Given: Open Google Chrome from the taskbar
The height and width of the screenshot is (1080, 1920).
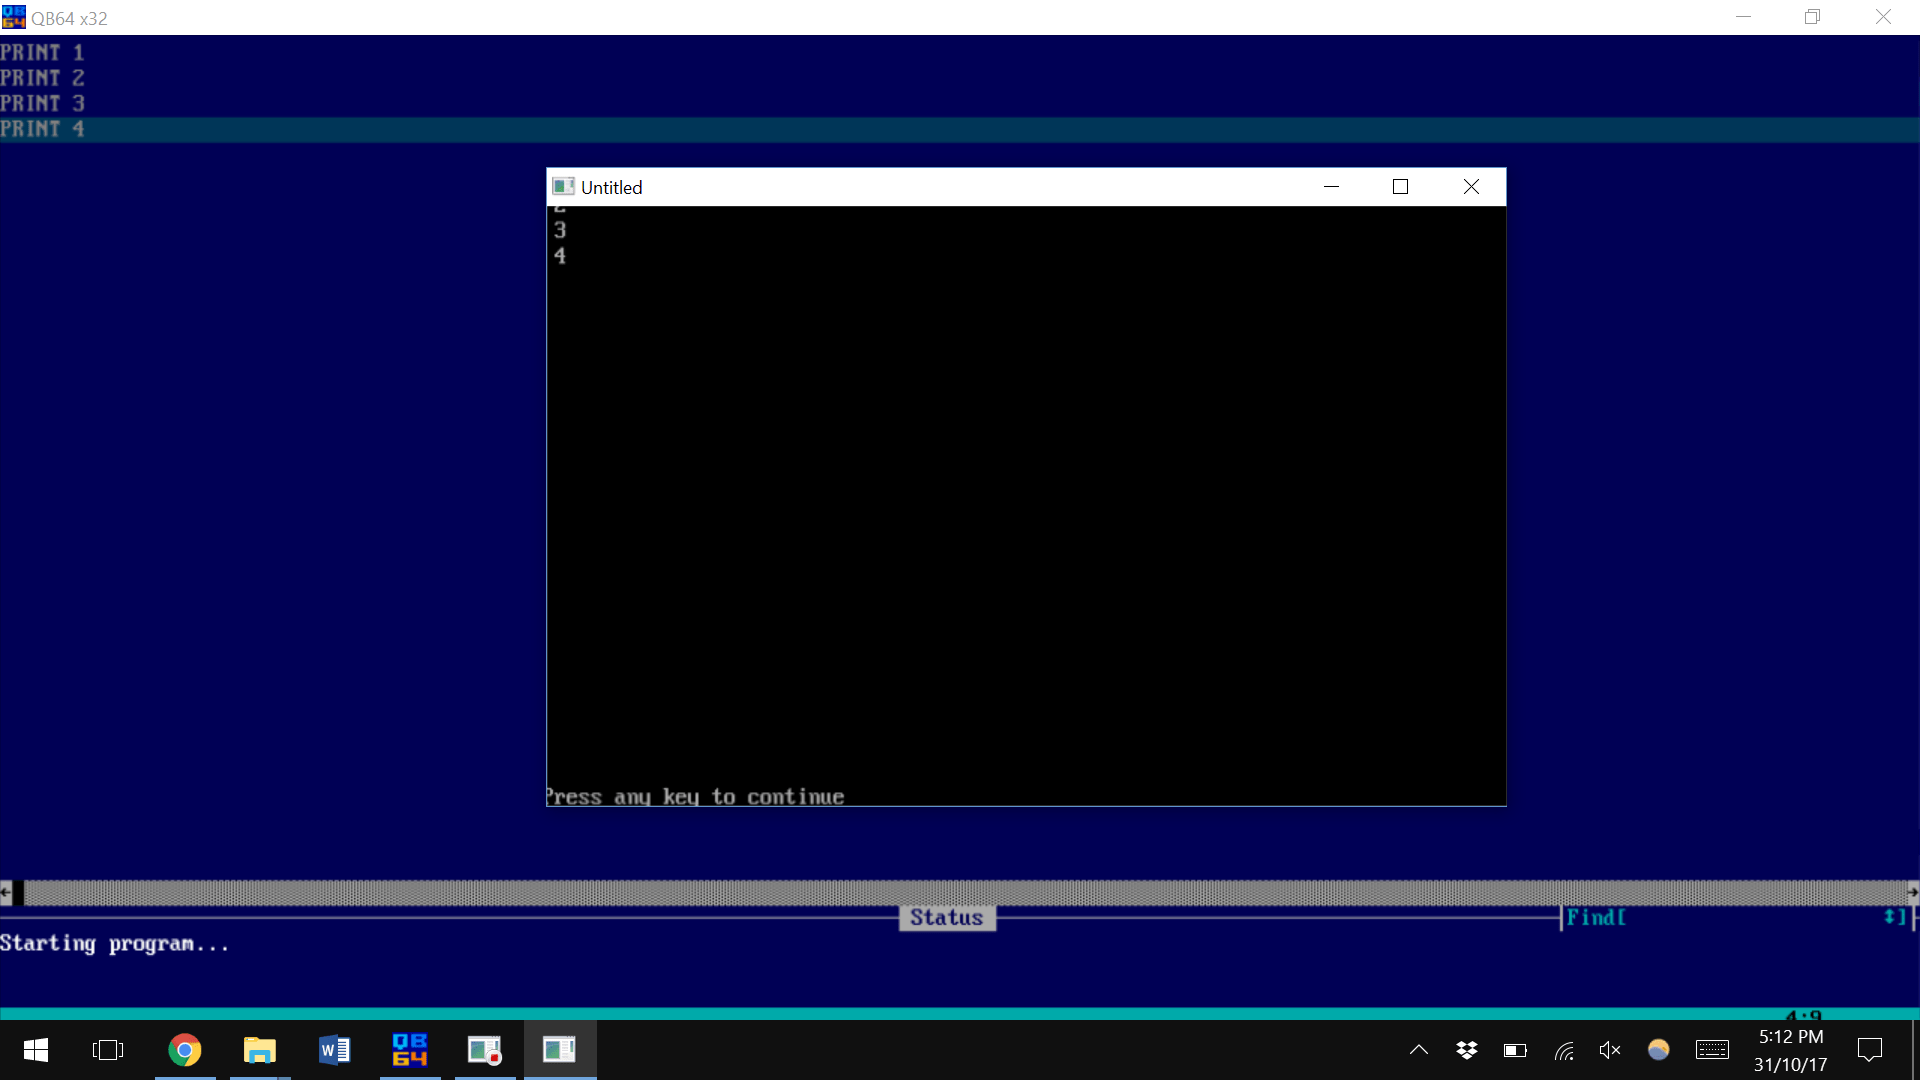Looking at the screenshot, I should (x=184, y=1050).
